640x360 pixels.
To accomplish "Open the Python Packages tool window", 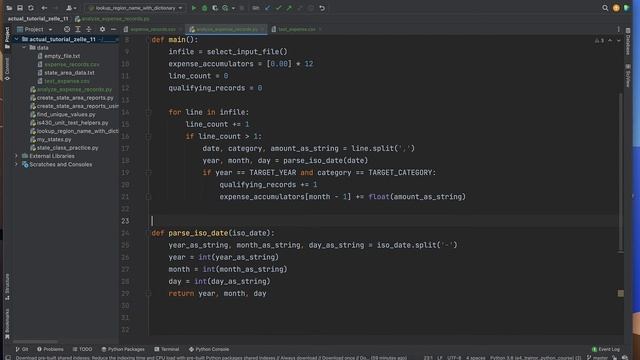I will (123, 349).
